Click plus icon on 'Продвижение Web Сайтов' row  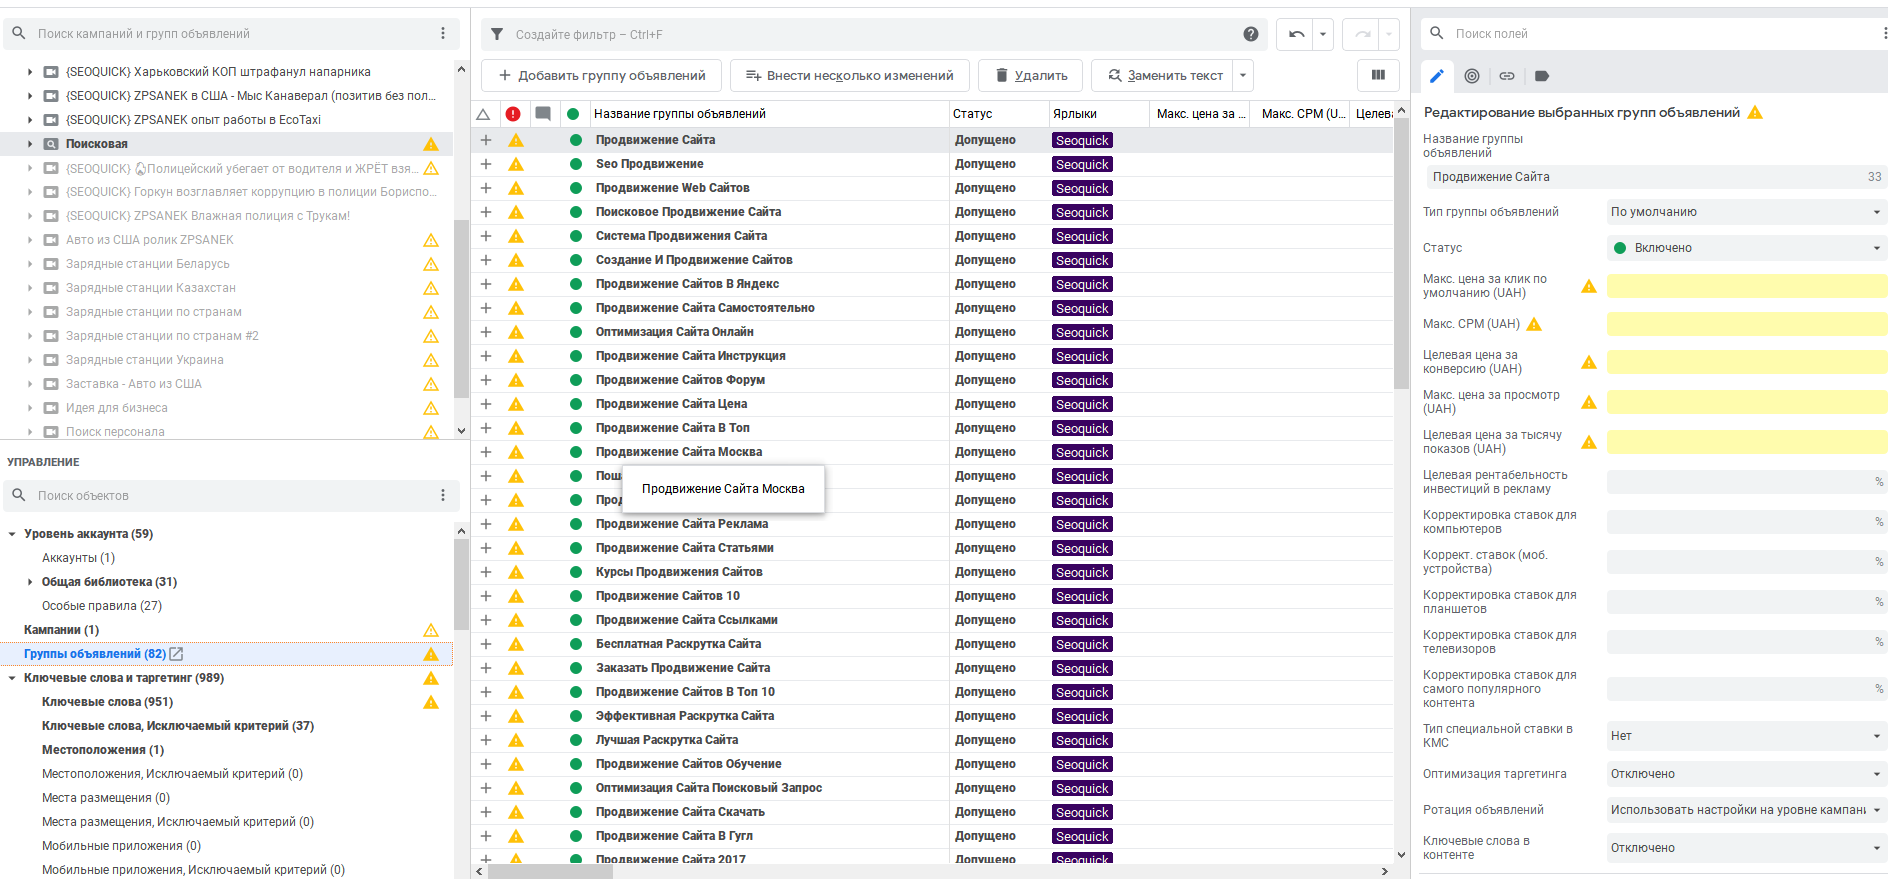(486, 188)
